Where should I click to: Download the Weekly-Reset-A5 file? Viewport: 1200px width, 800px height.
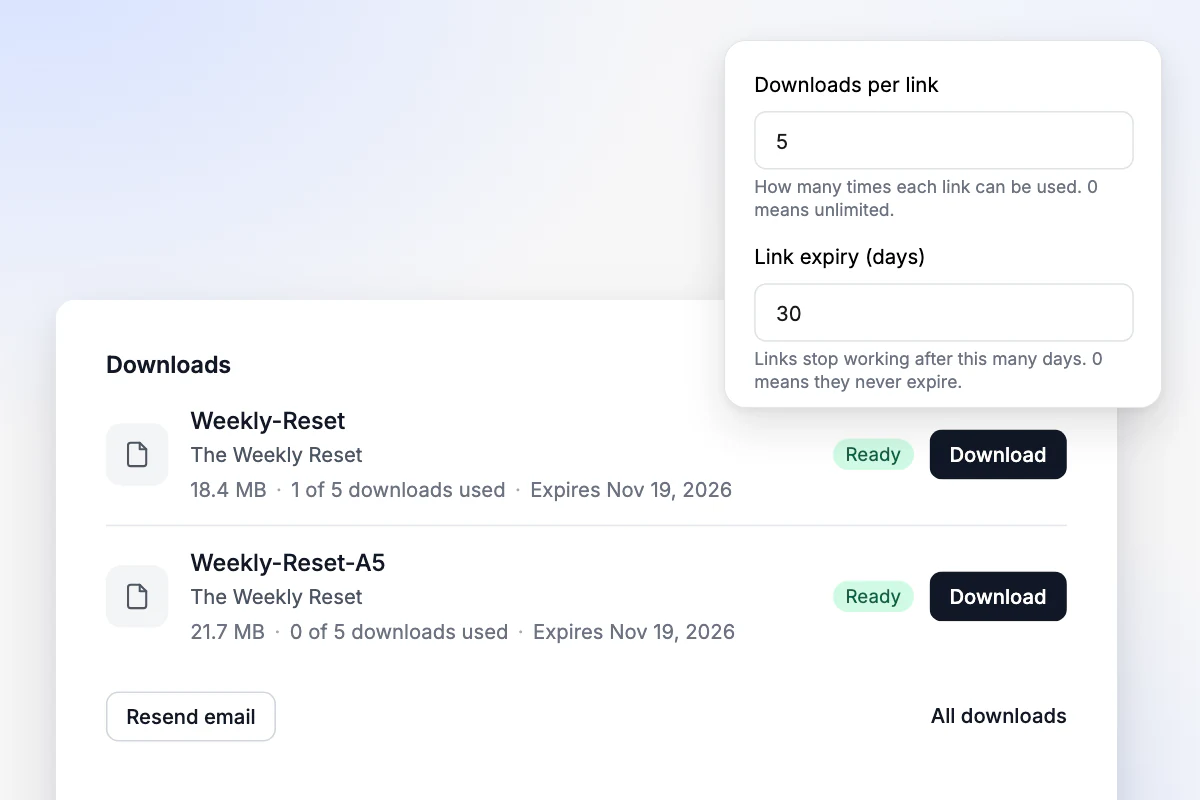click(998, 597)
